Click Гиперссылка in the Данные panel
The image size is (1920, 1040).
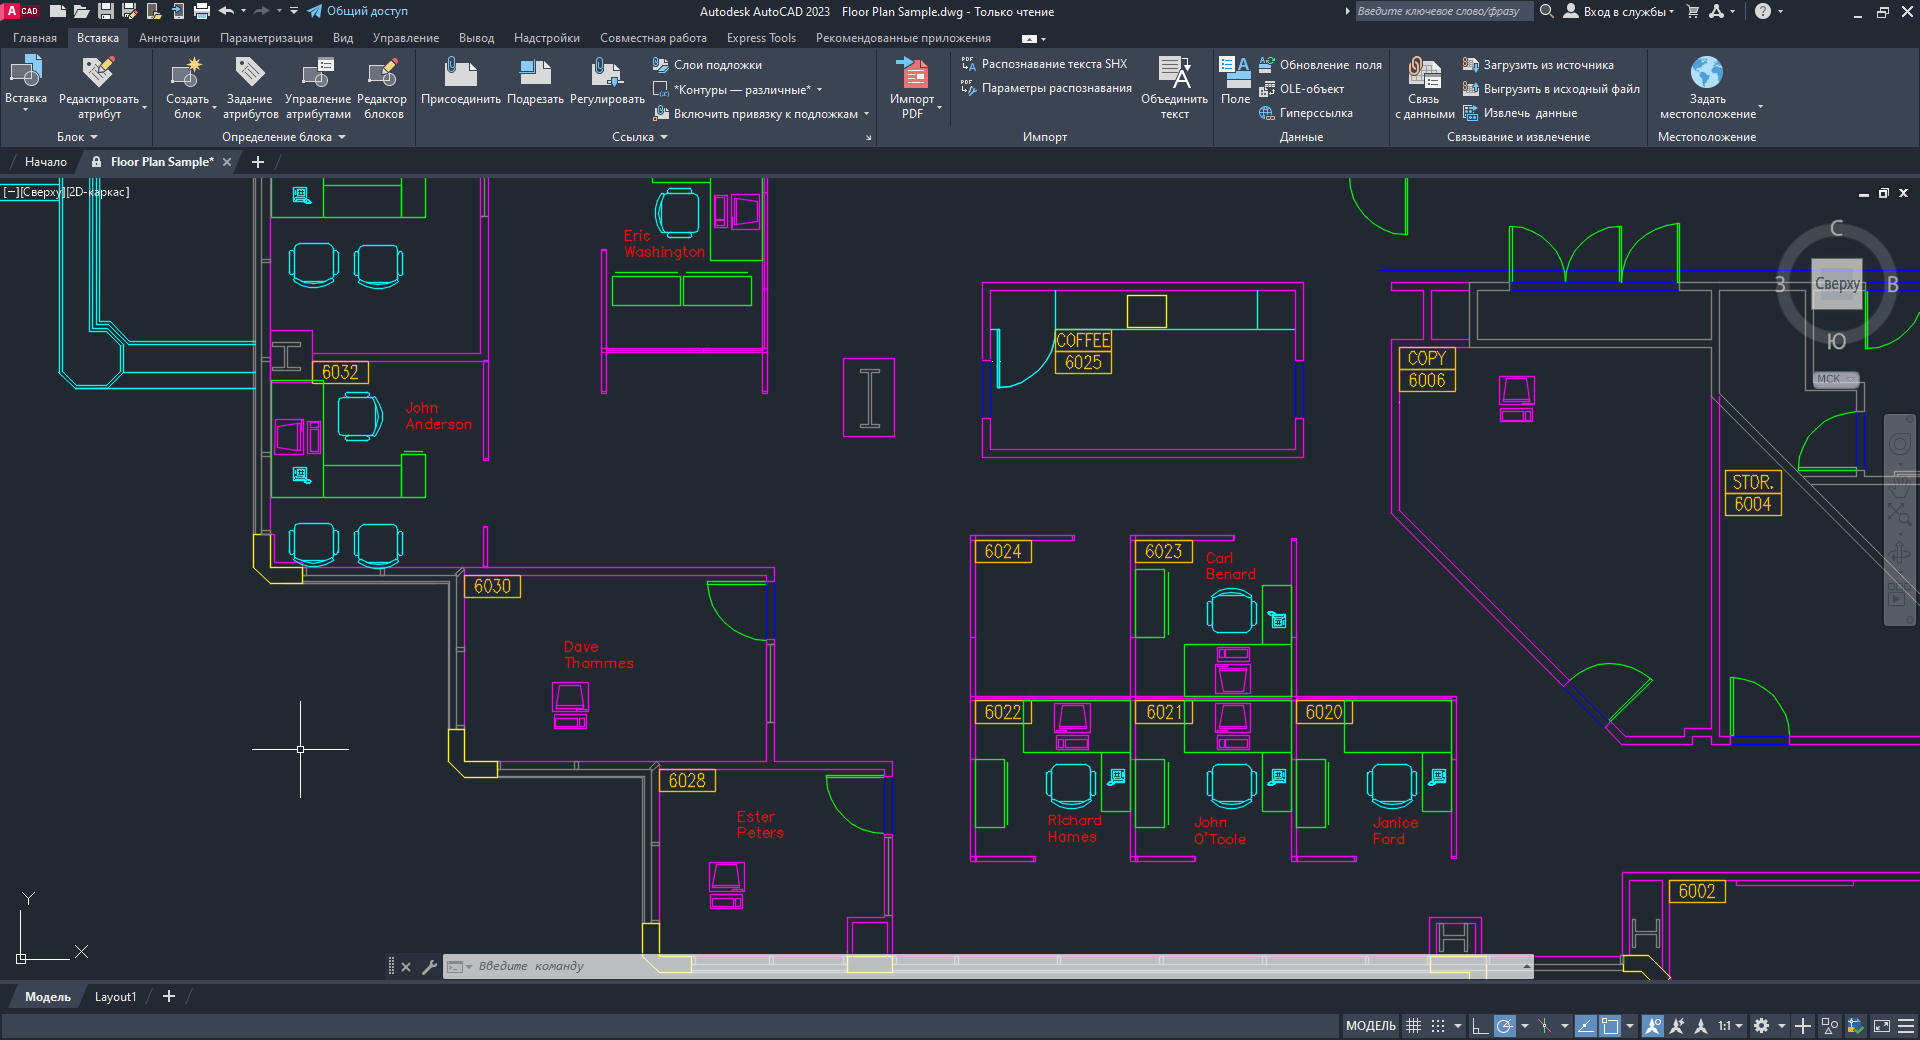point(1315,113)
